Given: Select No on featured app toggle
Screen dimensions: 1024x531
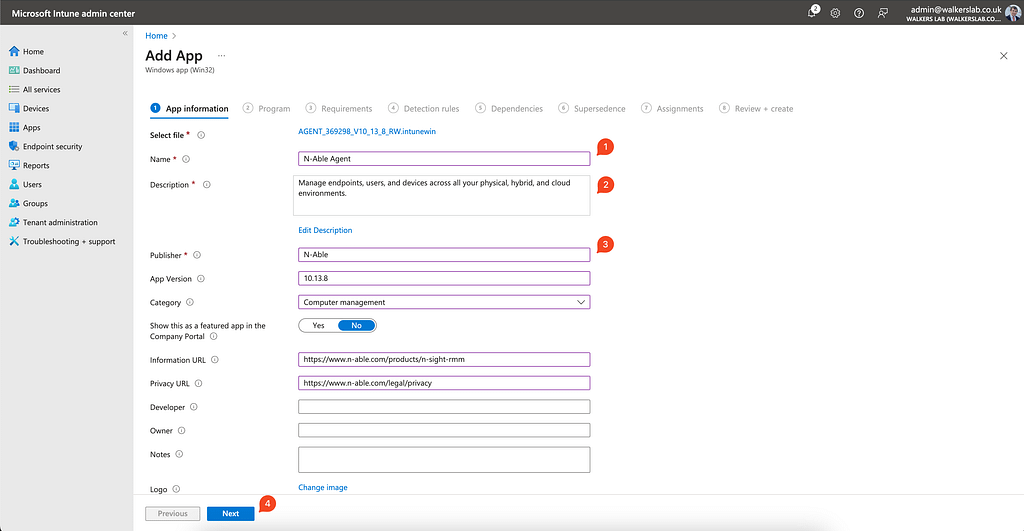Looking at the screenshot, I should pos(356,325).
